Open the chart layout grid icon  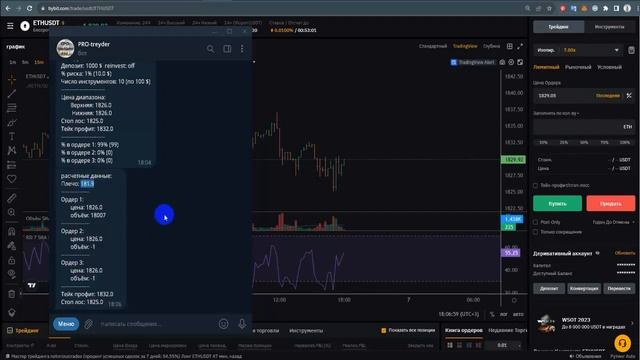(x=510, y=47)
